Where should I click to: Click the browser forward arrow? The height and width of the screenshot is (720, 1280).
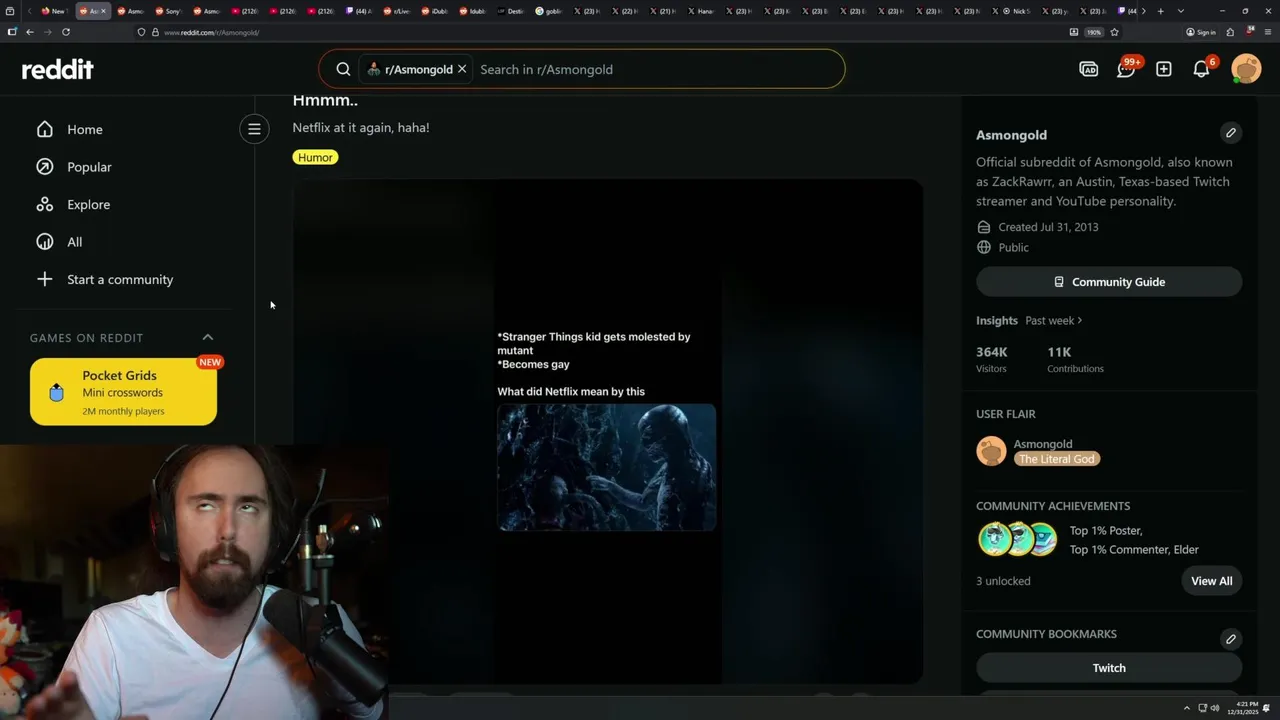[48, 32]
